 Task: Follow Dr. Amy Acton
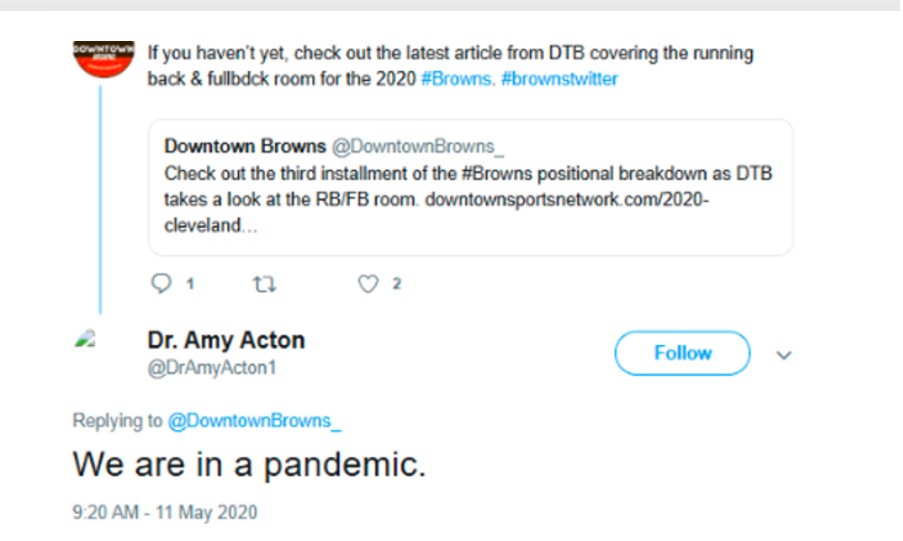[x=682, y=353]
